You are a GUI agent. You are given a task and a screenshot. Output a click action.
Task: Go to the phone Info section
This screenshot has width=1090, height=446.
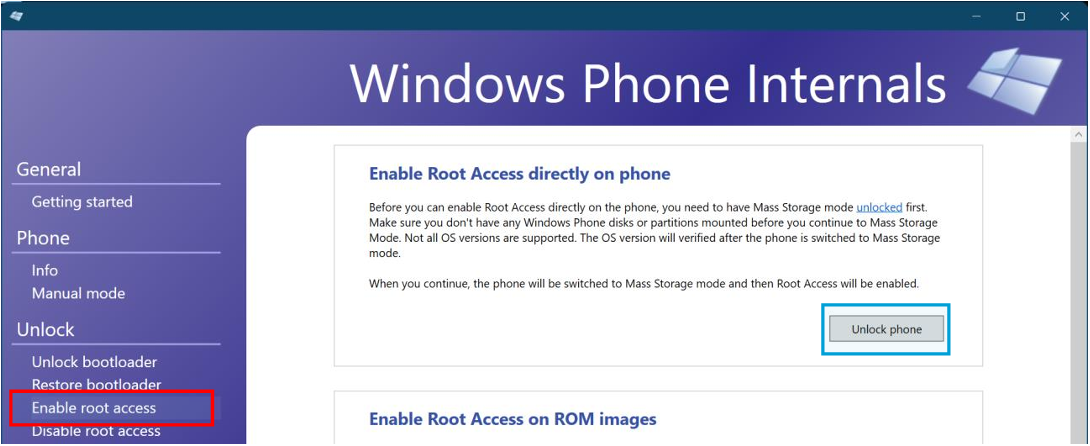click(45, 270)
